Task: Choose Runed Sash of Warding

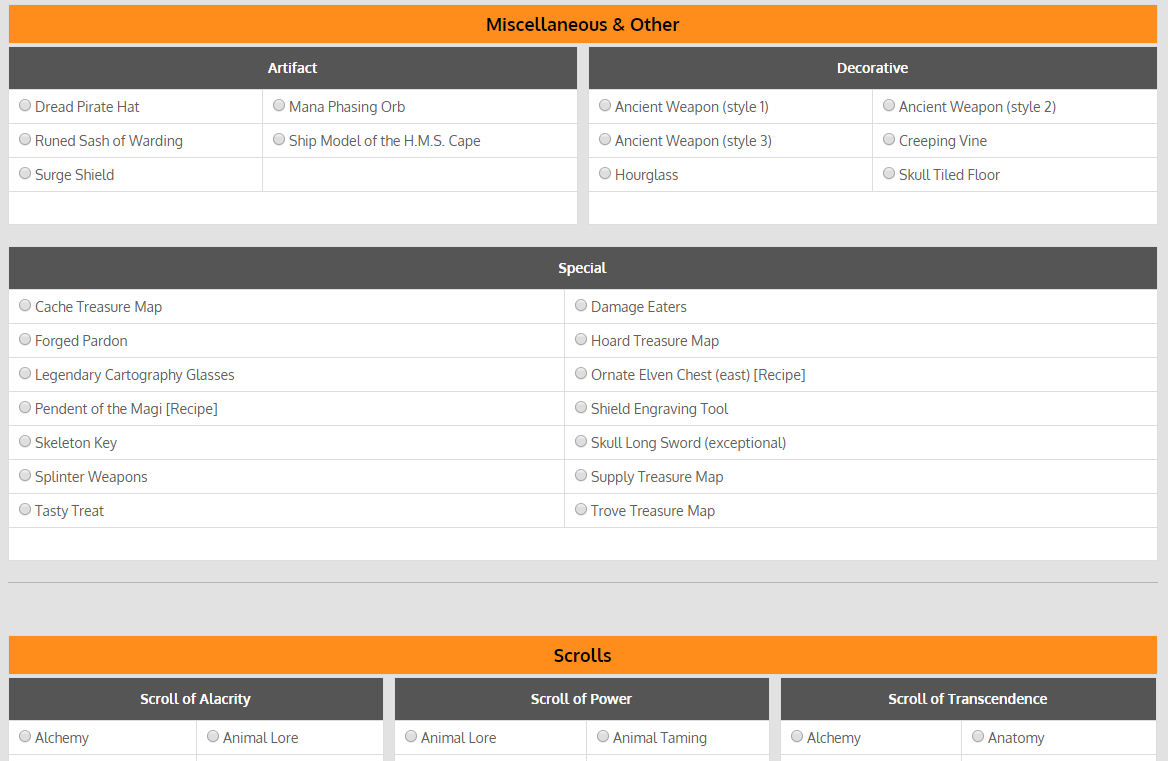Action: [x=25, y=140]
